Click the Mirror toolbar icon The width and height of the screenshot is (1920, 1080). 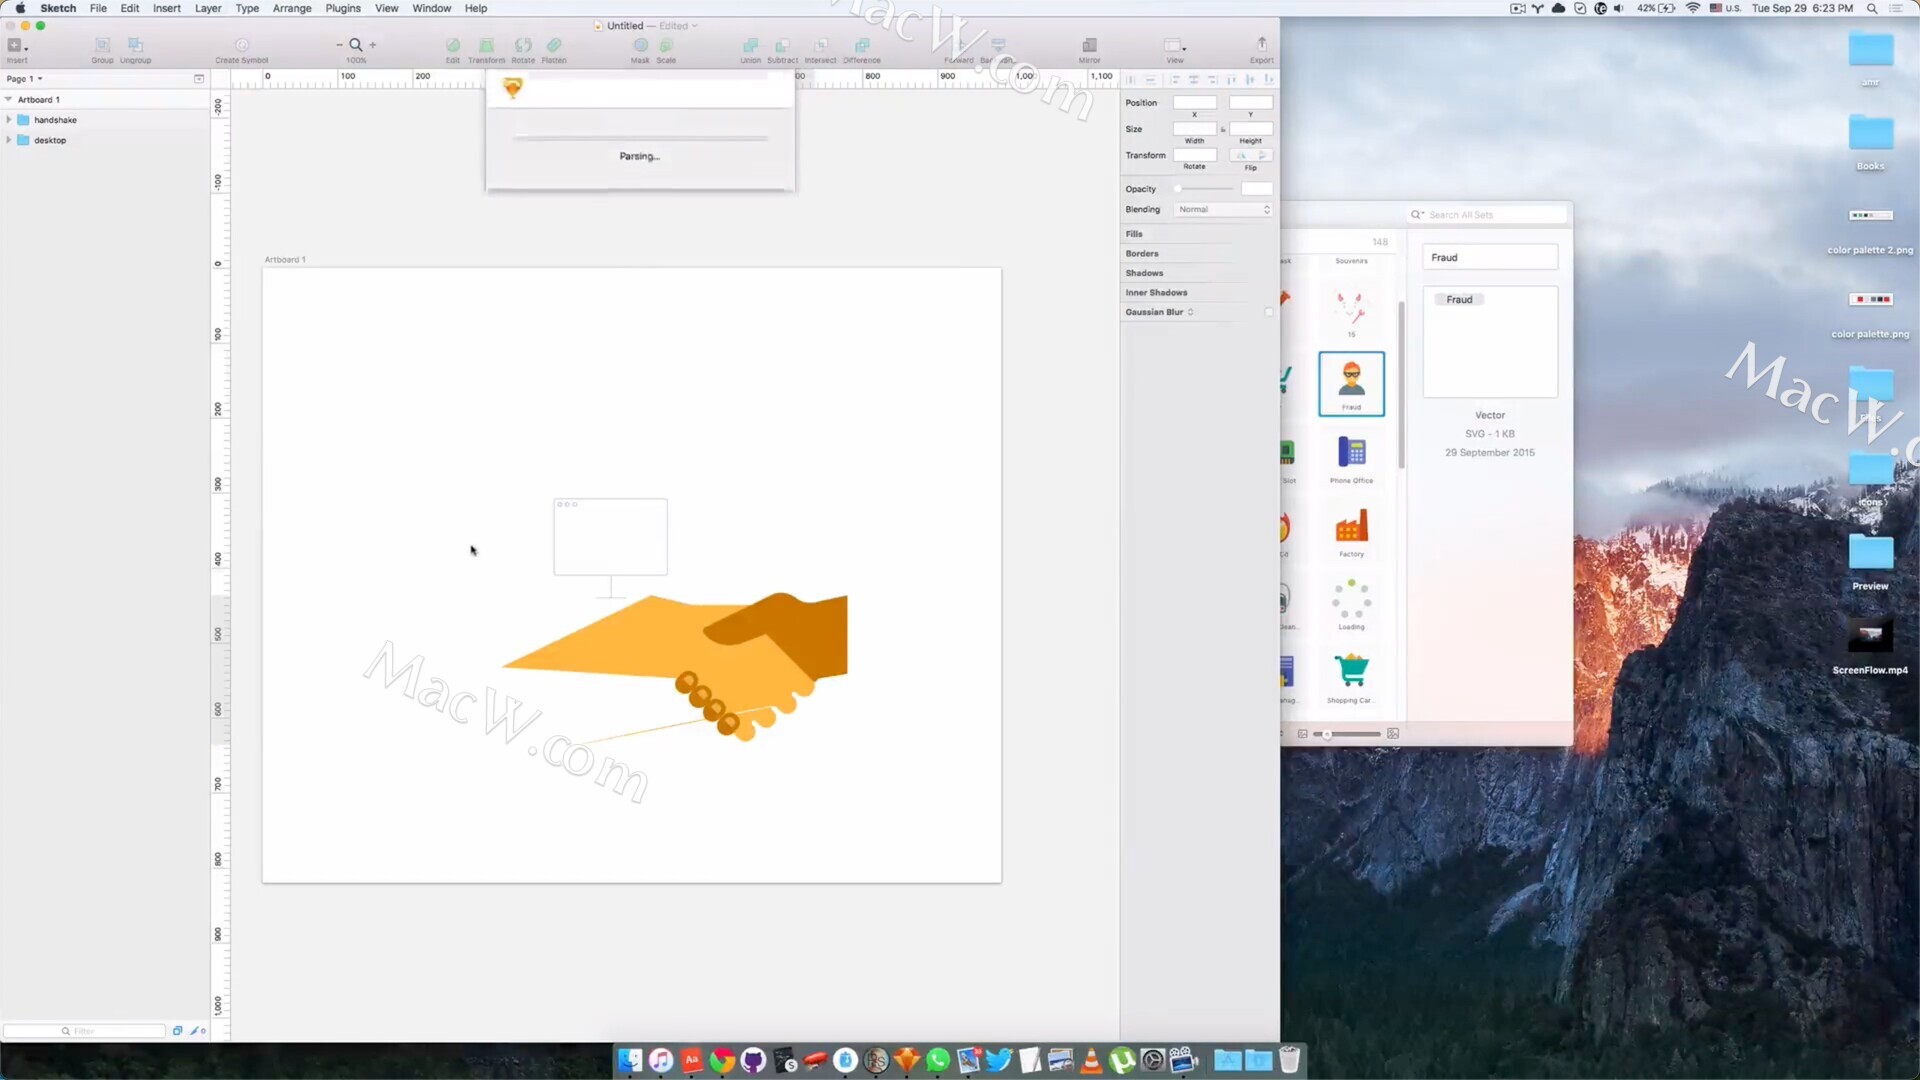pyautogui.click(x=1090, y=49)
